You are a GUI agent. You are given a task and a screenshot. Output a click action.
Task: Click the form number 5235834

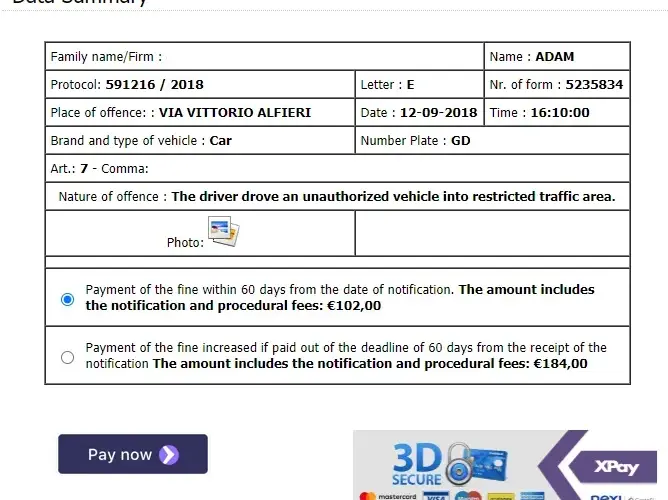click(594, 84)
